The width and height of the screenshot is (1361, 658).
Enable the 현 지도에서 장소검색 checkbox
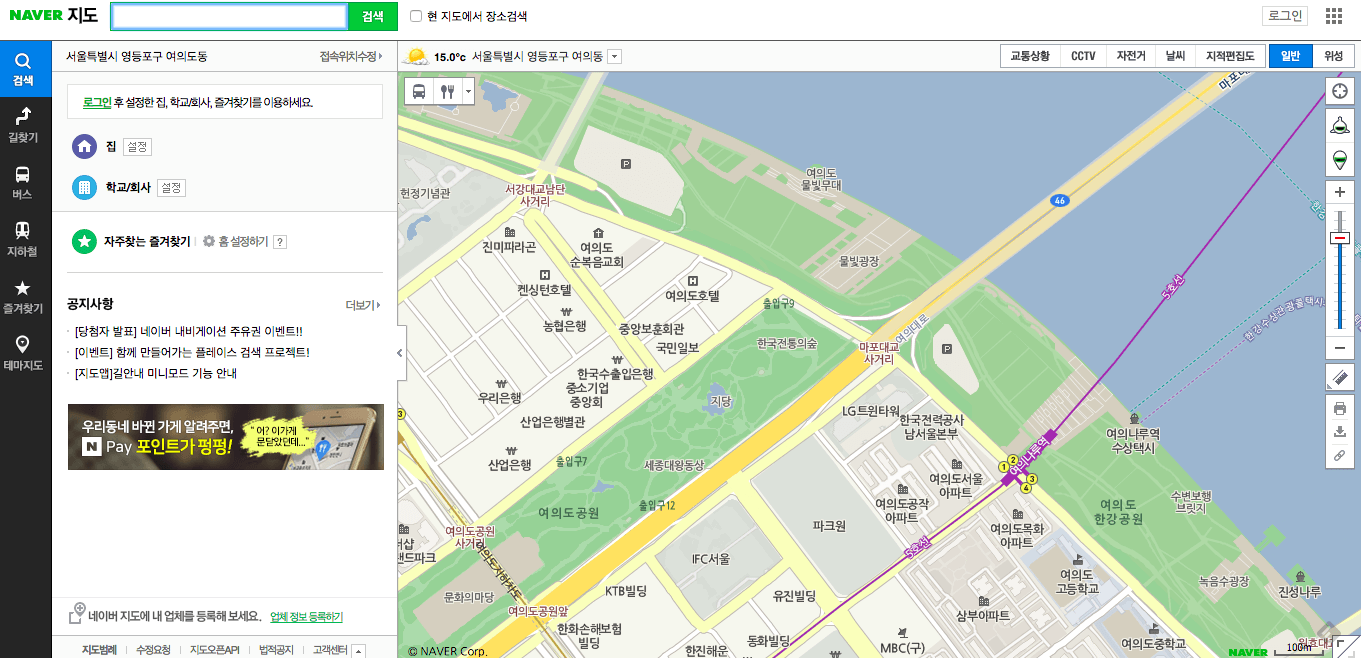(416, 16)
